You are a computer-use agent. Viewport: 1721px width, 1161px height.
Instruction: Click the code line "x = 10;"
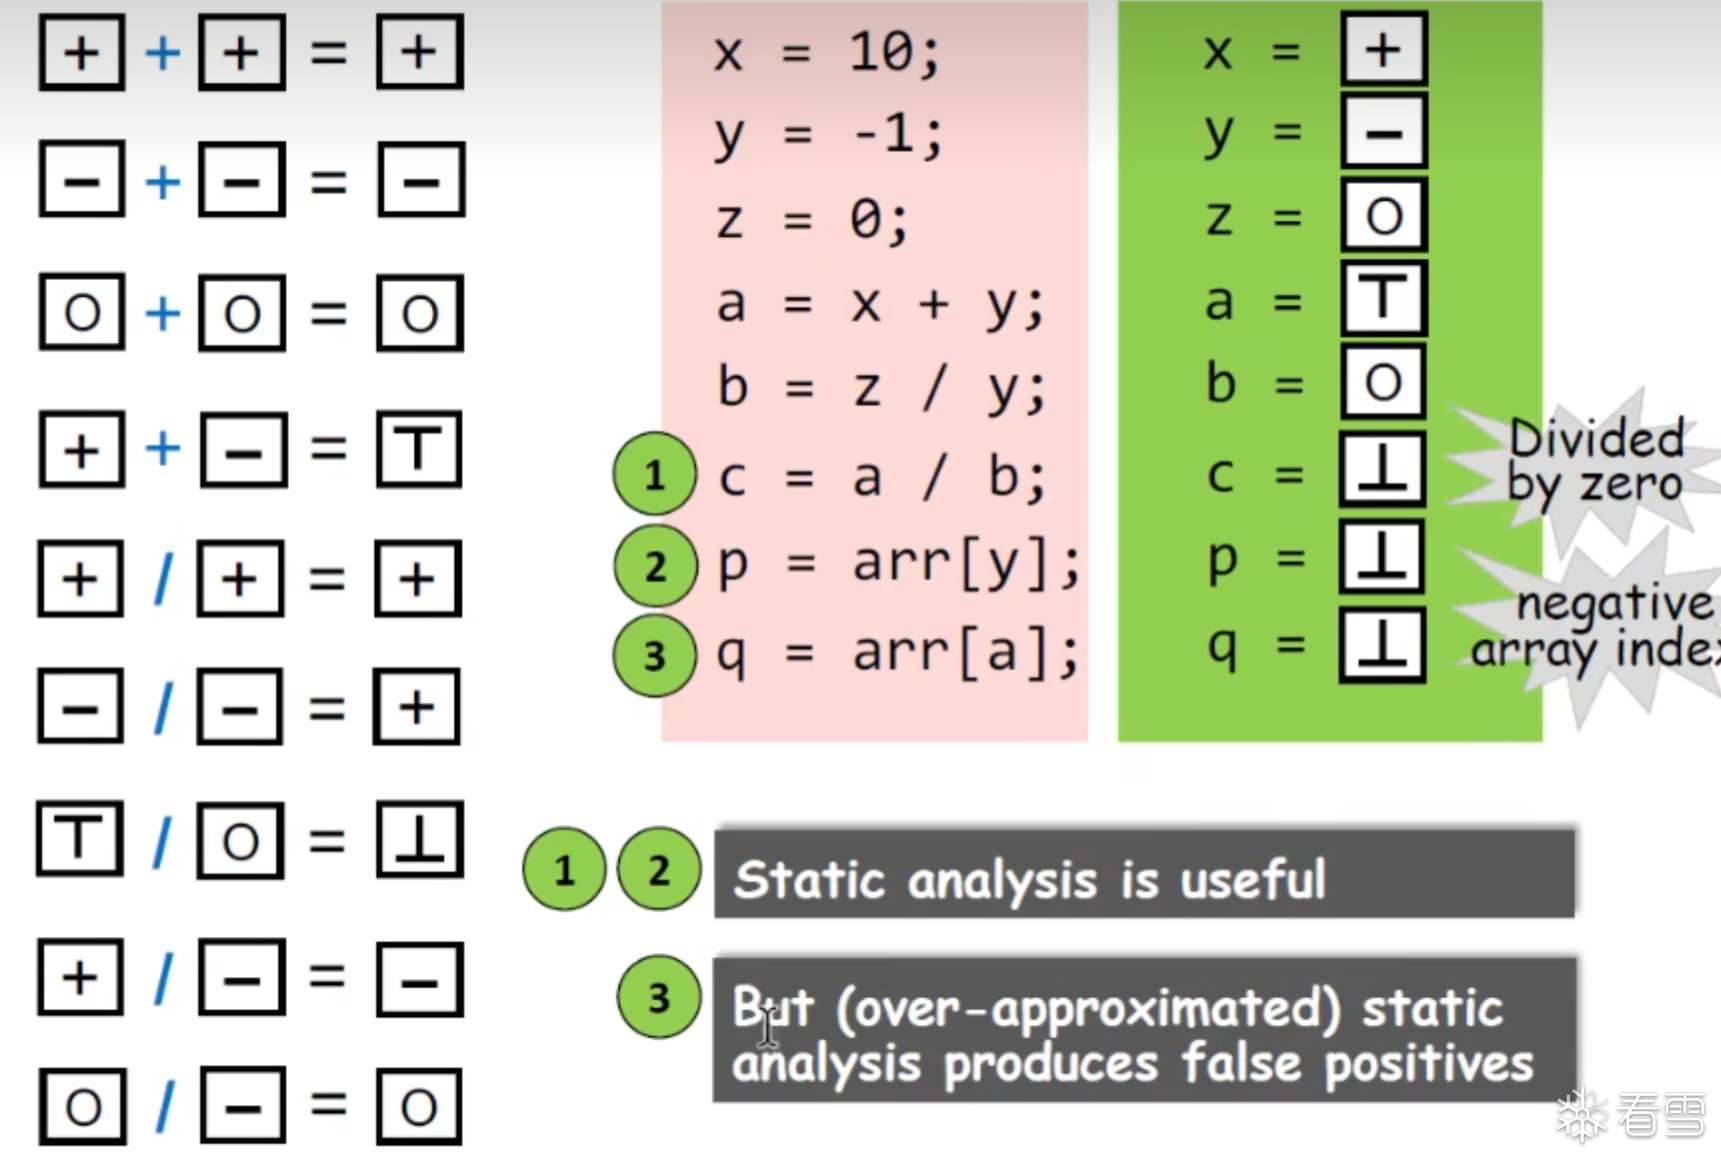click(x=826, y=51)
